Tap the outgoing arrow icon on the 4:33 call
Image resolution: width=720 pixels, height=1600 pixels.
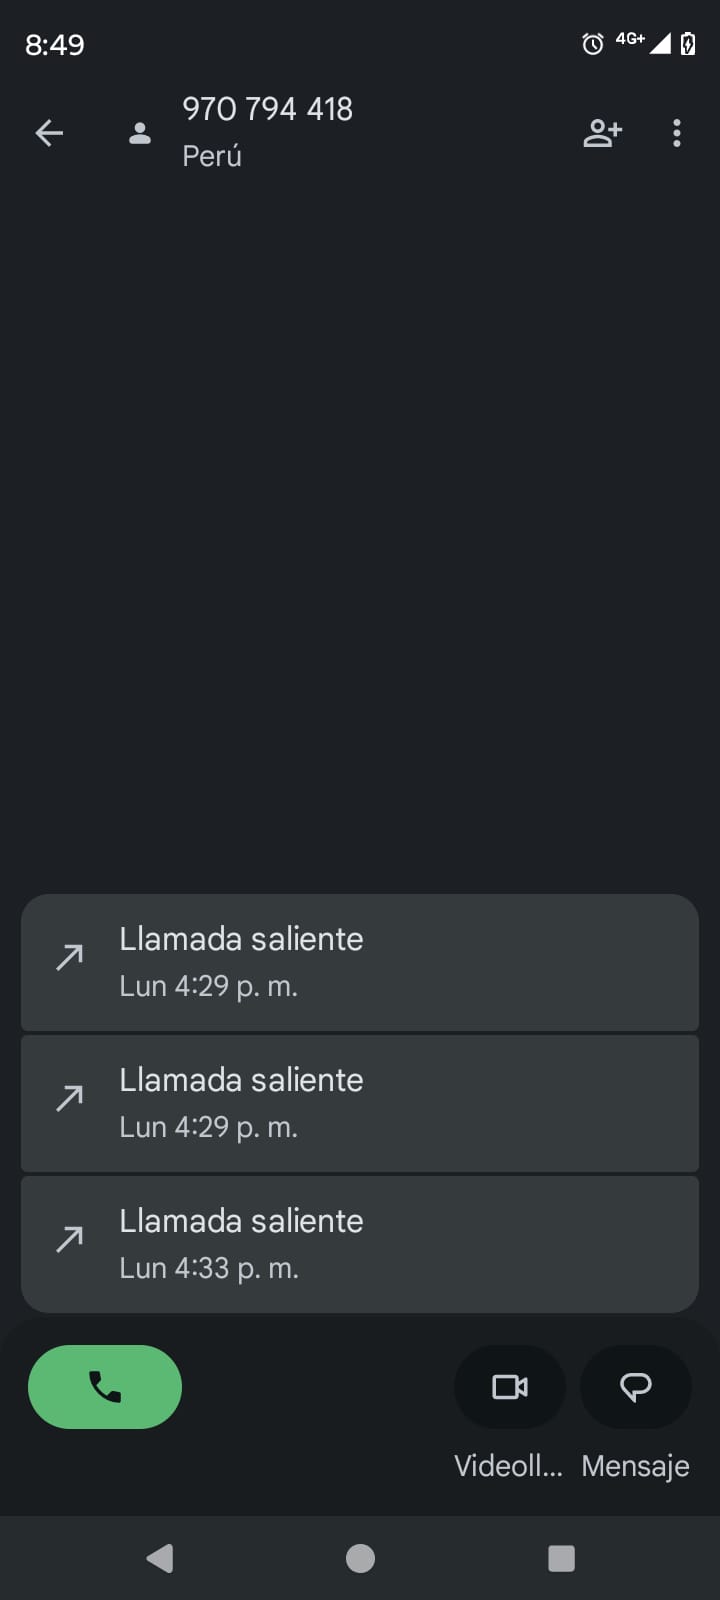(70, 1240)
